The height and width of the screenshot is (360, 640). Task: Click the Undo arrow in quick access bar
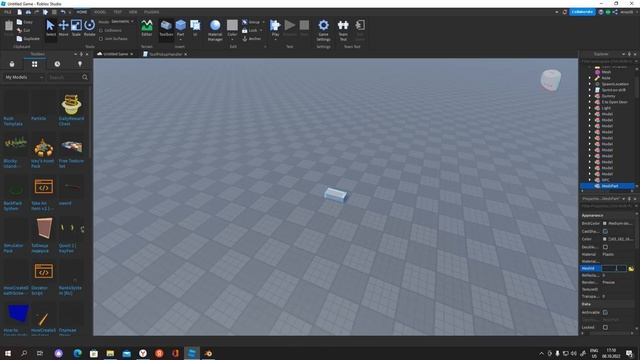coord(63,12)
